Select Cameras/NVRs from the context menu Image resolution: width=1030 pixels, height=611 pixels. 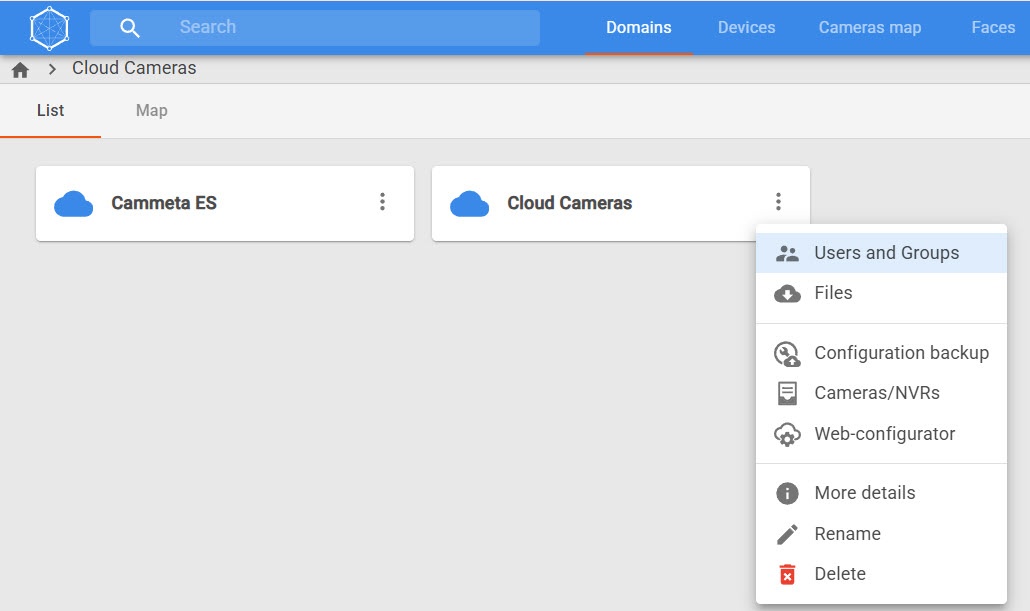[x=877, y=393]
